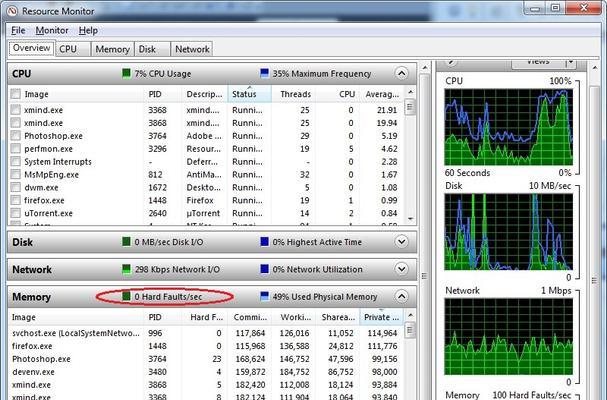Click the CPU list scrollbar thumb
The height and width of the screenshot is (400, 607).
[410, 107]
